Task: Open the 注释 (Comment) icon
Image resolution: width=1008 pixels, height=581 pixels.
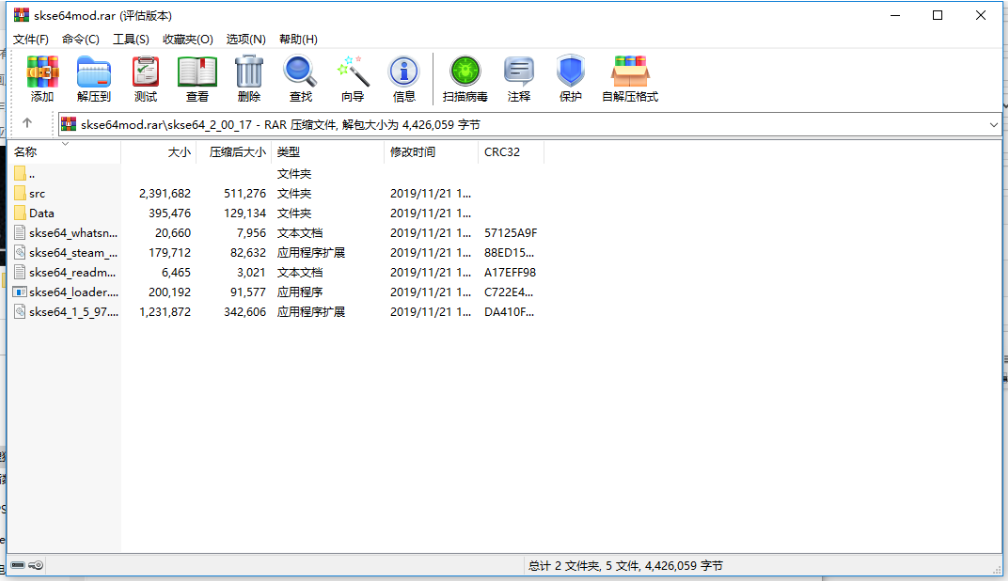Action: (518, 77)
